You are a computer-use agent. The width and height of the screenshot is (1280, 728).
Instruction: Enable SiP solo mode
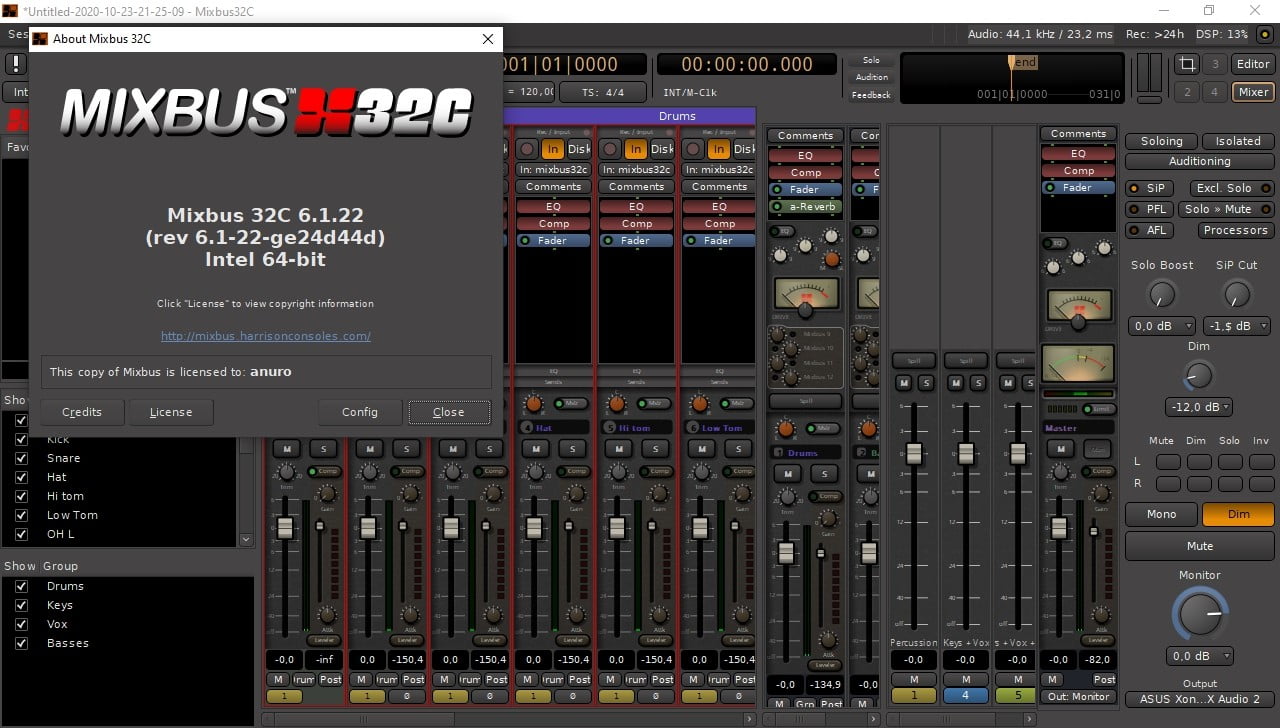1148,188
